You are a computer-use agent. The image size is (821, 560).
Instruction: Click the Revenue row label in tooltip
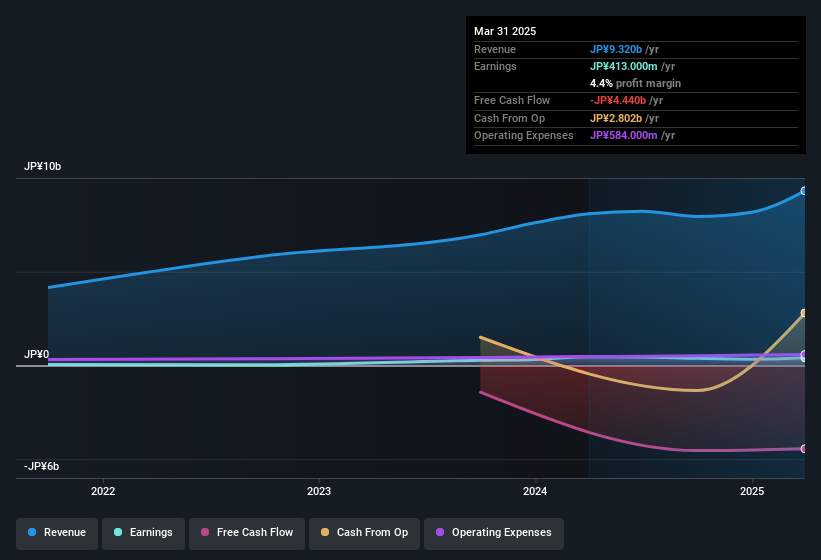tap(495, 49)
